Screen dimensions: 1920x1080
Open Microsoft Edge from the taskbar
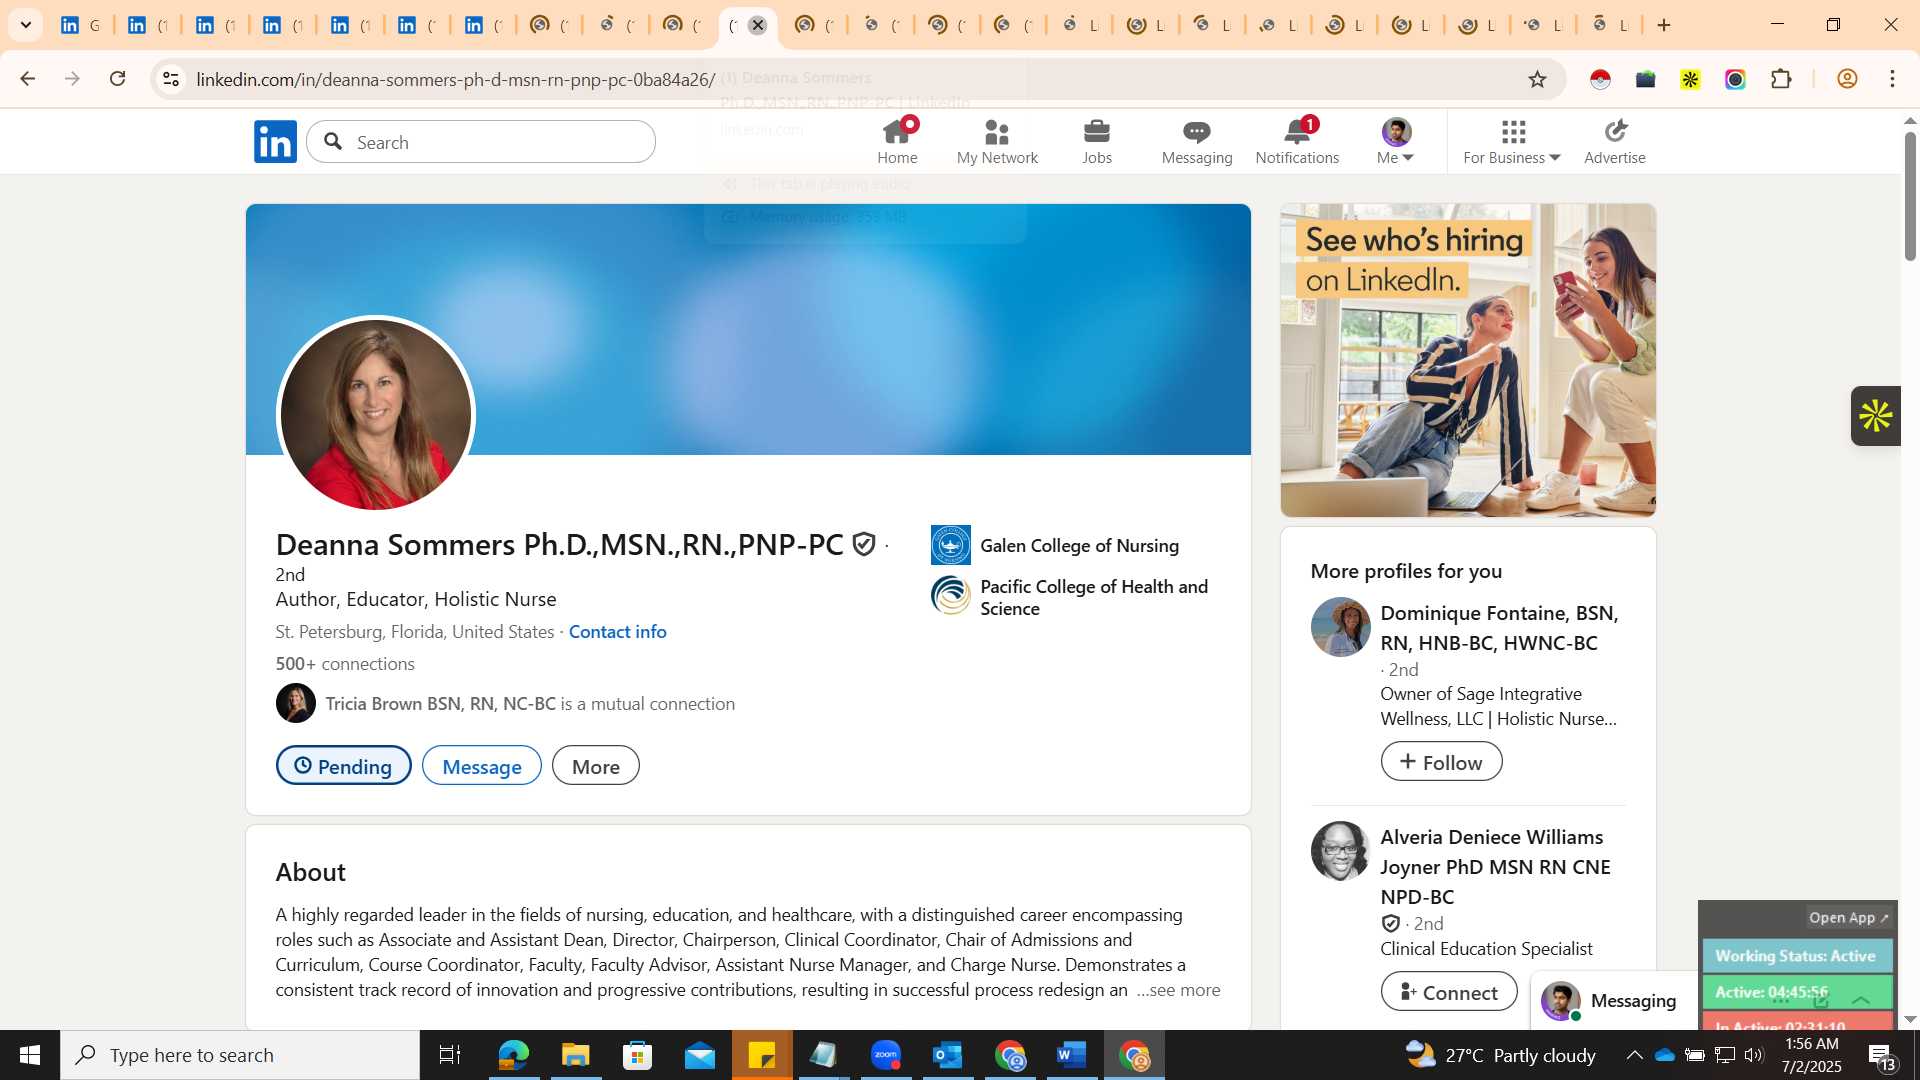[x=513, y=1055]
